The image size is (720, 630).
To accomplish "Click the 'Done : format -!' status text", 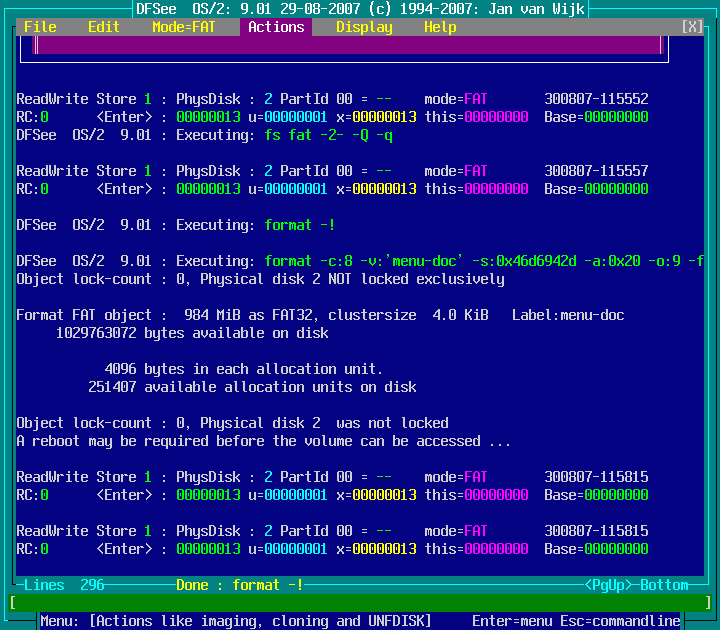I will click(240, 585).
